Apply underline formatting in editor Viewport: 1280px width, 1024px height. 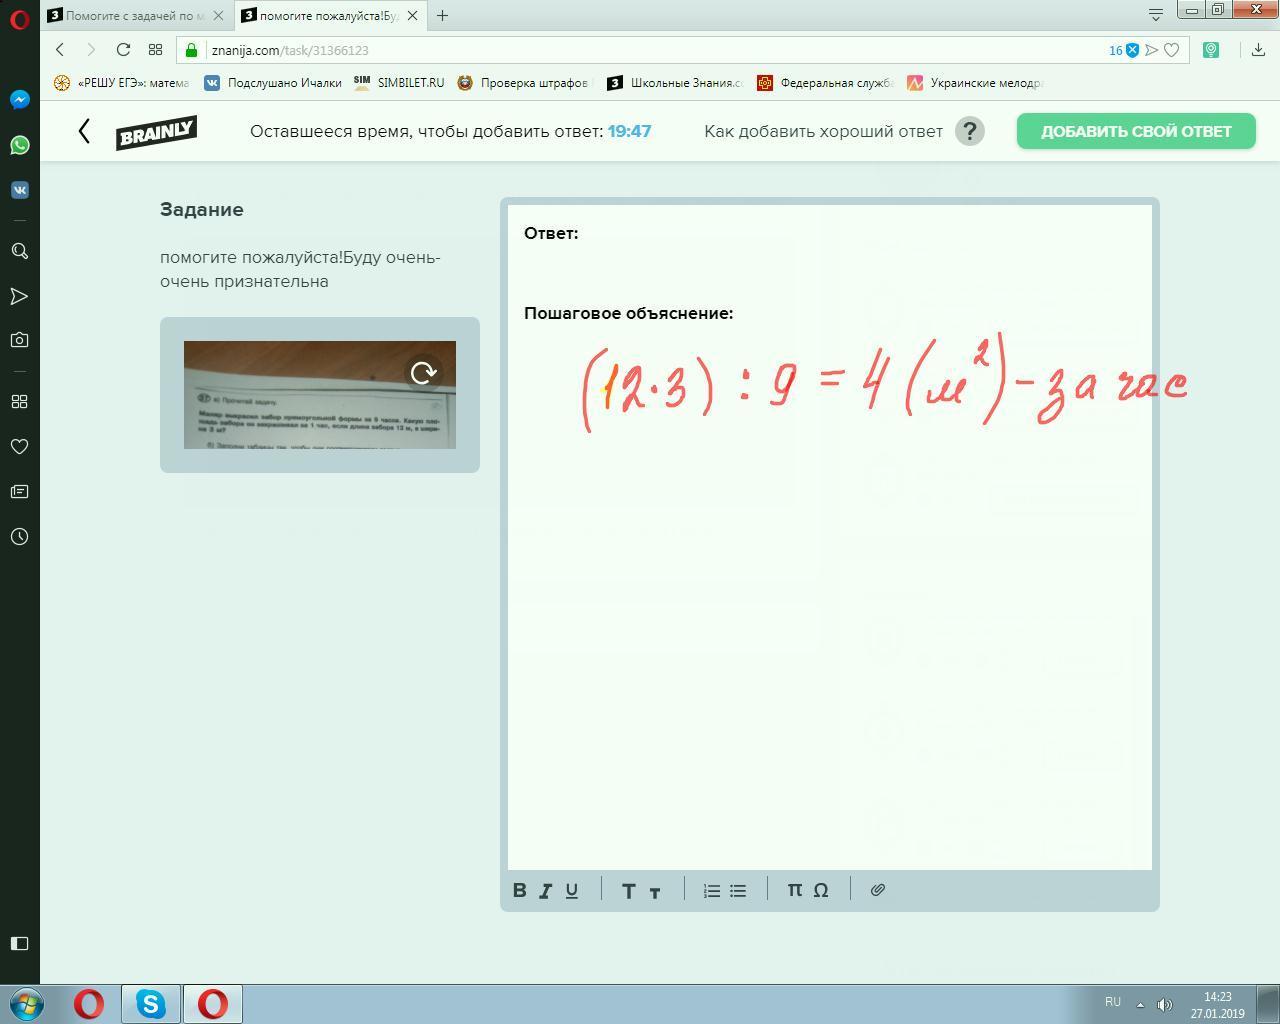(x=572, y=890)
